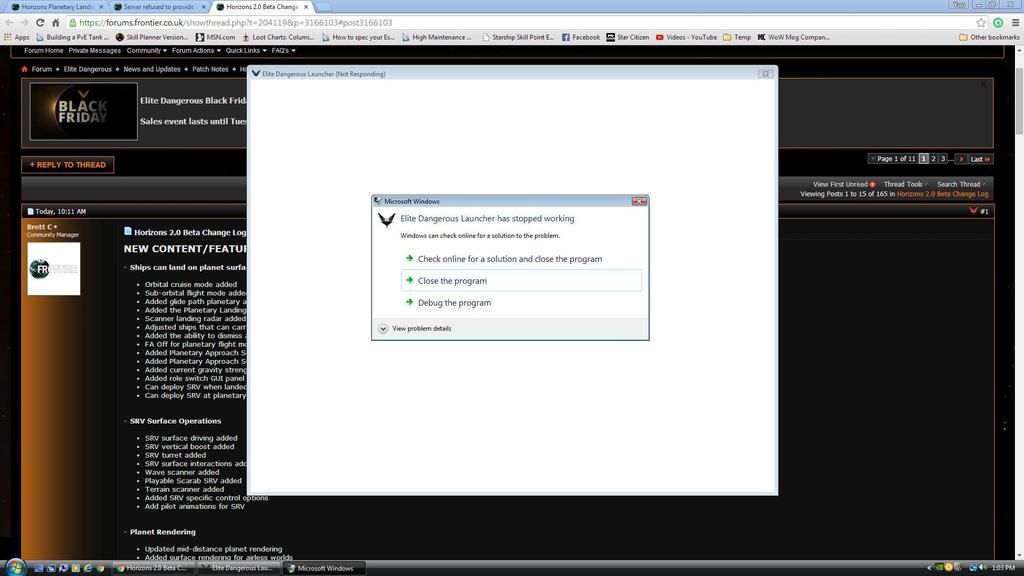Viewport: 1024px width, 576px height.
Task: Open the Facebook bookmark
Action: coord(581,37)
